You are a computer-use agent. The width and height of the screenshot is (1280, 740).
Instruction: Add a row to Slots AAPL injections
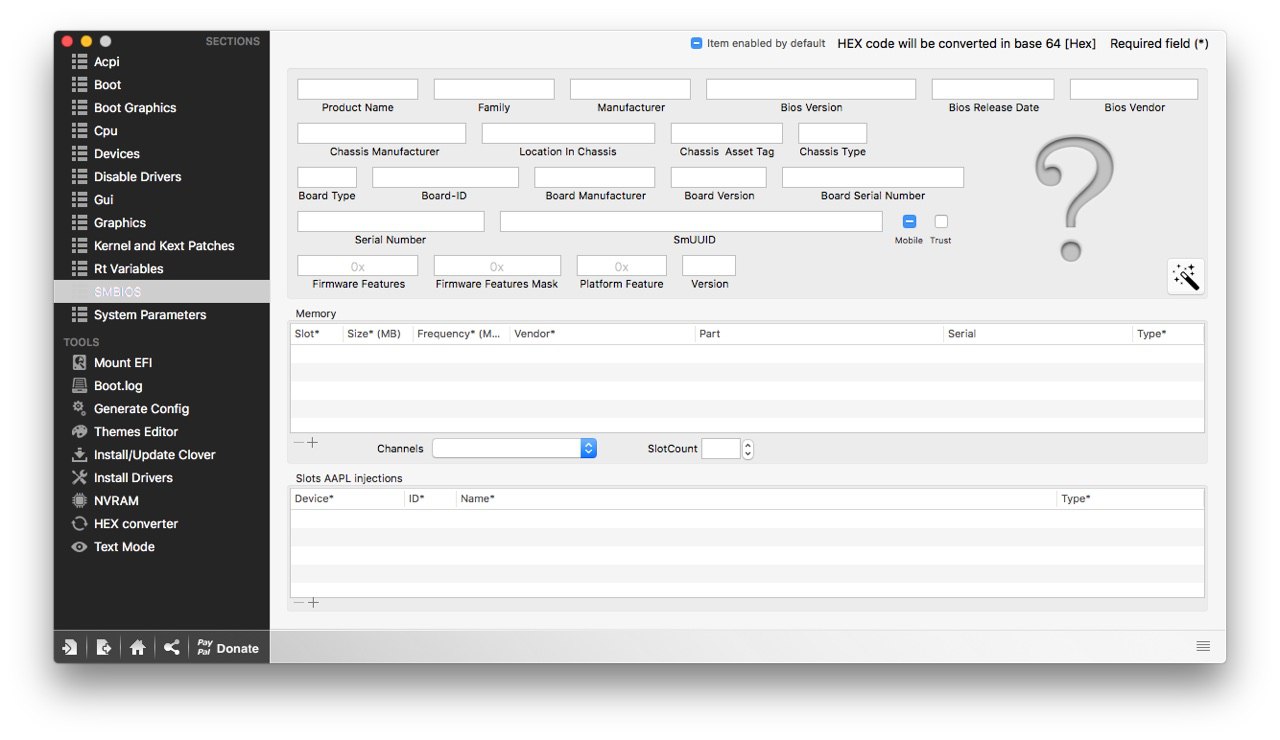point(313,602)
